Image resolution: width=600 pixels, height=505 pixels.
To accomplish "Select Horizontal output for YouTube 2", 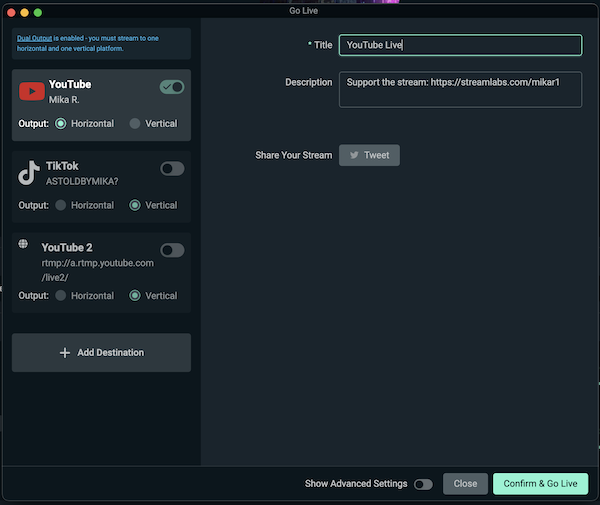I will 60,296.
